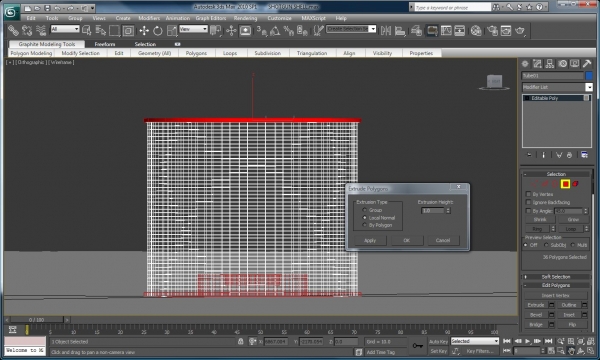The image size is (600, 360).
Task: Open the 3ds Max application menu button
Action: click(11, 12)
